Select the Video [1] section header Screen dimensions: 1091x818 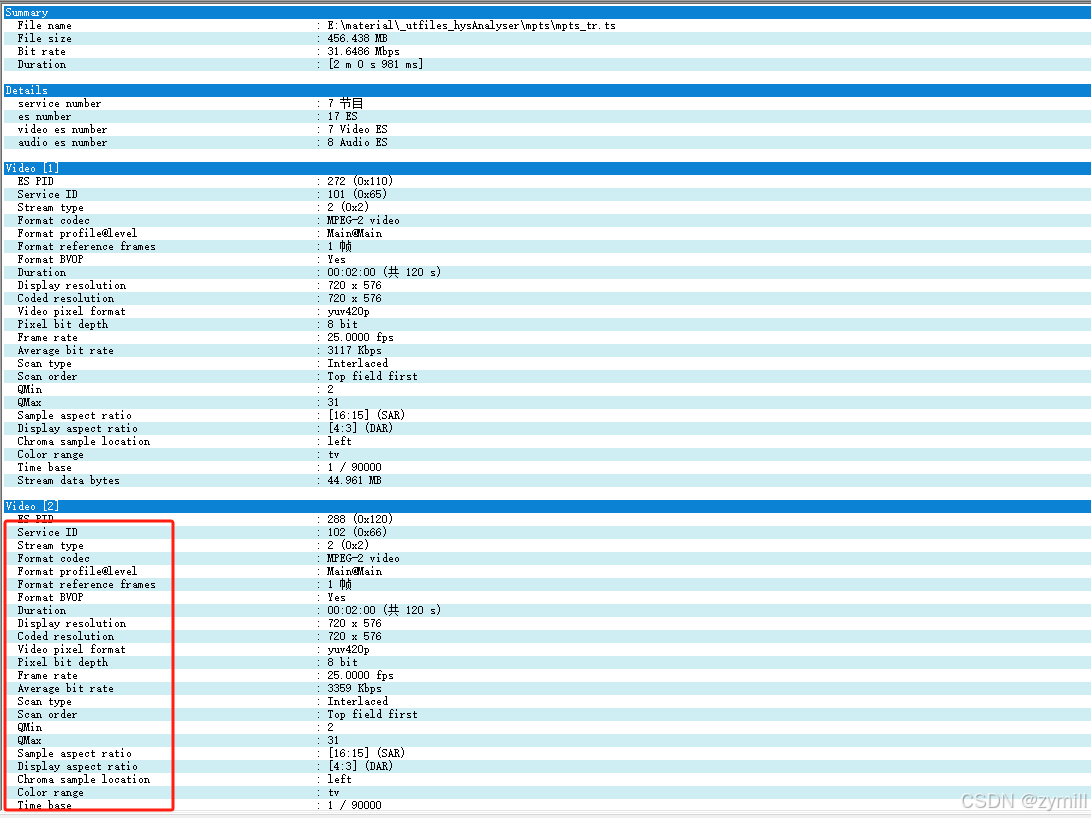pyautogui.click(x=546, y=168)
